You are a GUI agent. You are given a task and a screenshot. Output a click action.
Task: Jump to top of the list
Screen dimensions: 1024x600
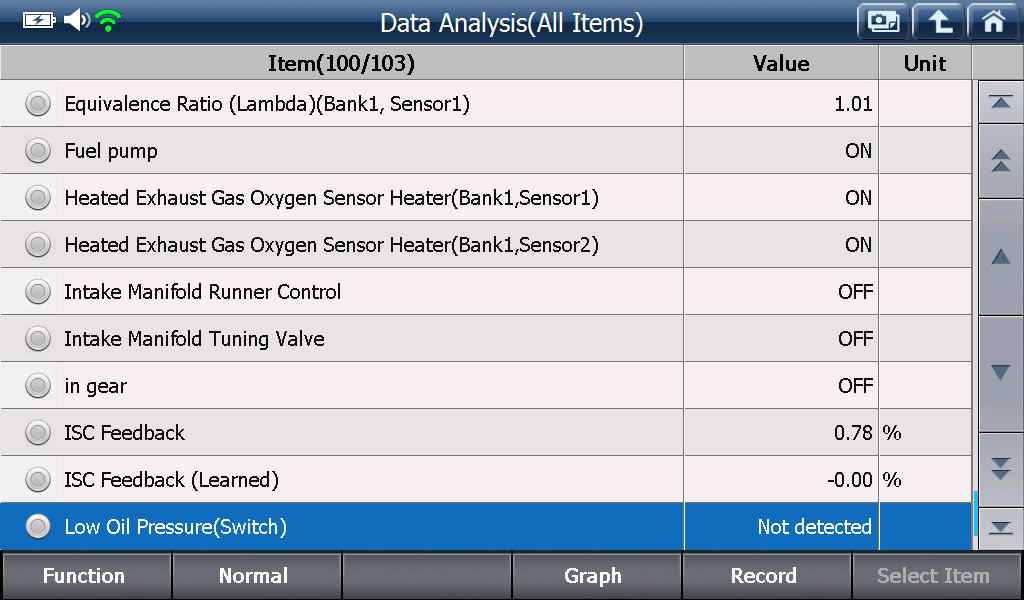point(1000,103)
